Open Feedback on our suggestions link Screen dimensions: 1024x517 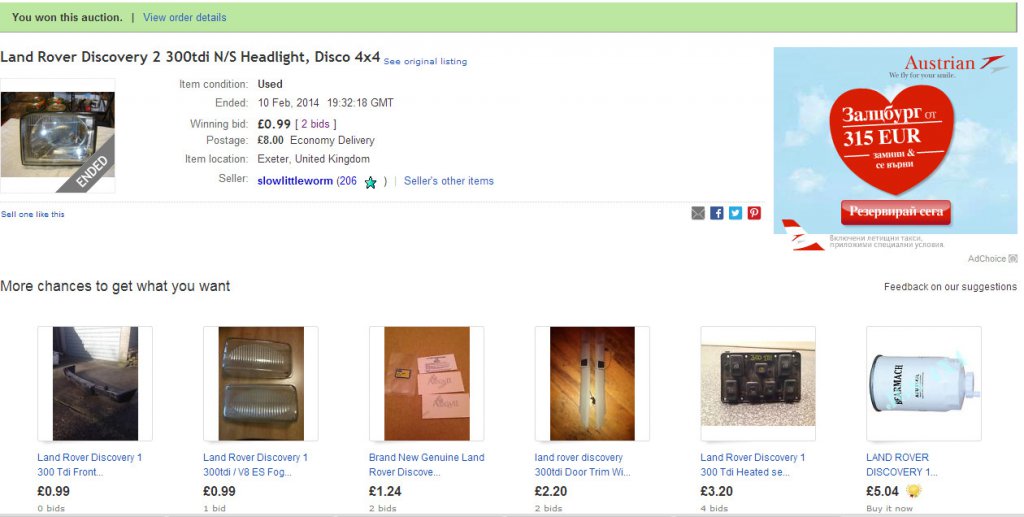pyautogui.click(x=950, y=287)
